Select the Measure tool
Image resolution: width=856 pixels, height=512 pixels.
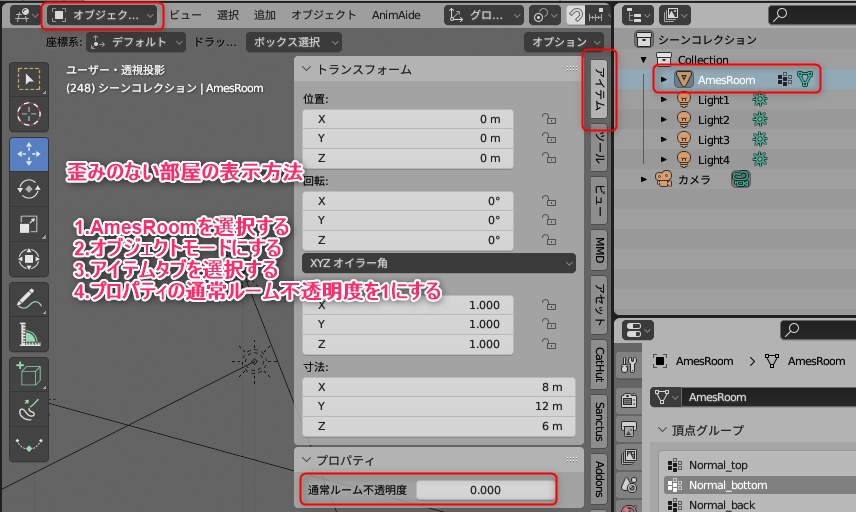(x=29, y=334)
